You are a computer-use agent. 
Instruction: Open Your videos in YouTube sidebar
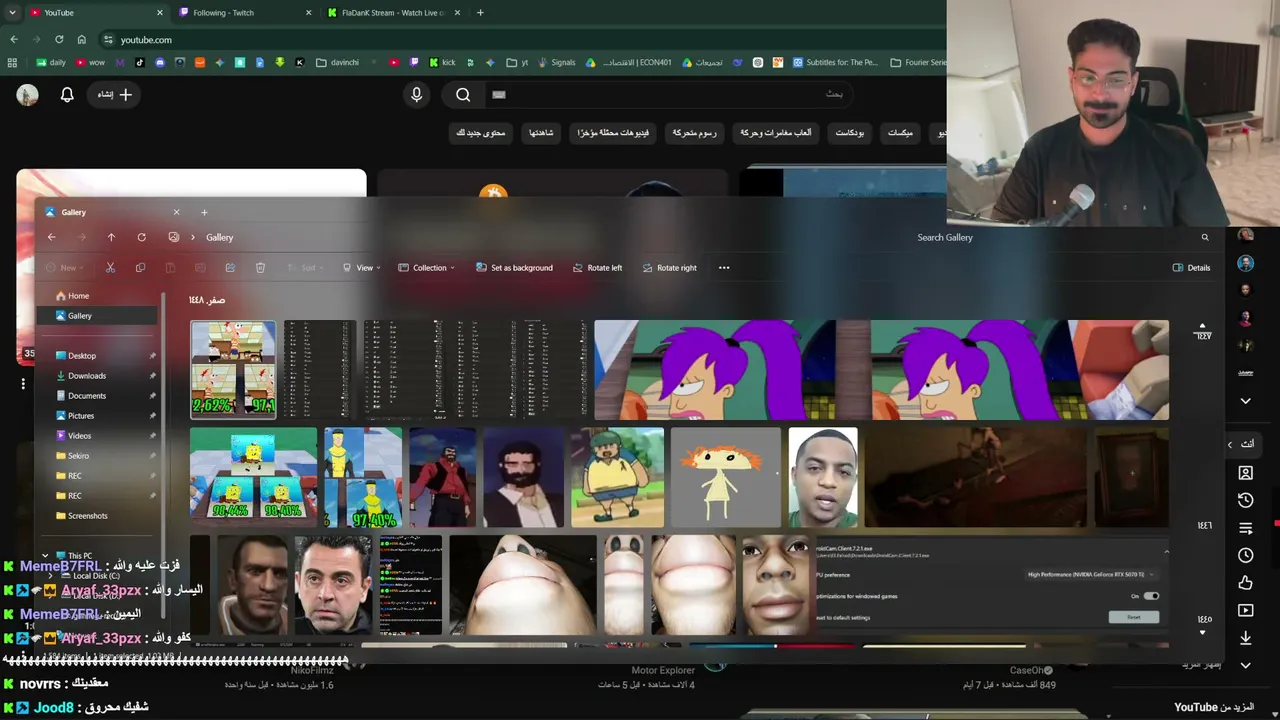click(1245, 610)
